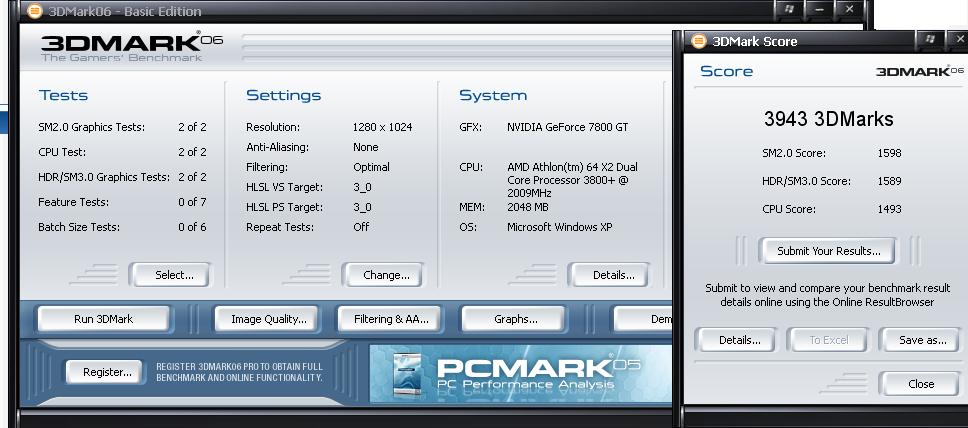The height and width of the screenshot is (428, 968).
Task: Click the Score heading in Score window
Action: tap(726, 71)
